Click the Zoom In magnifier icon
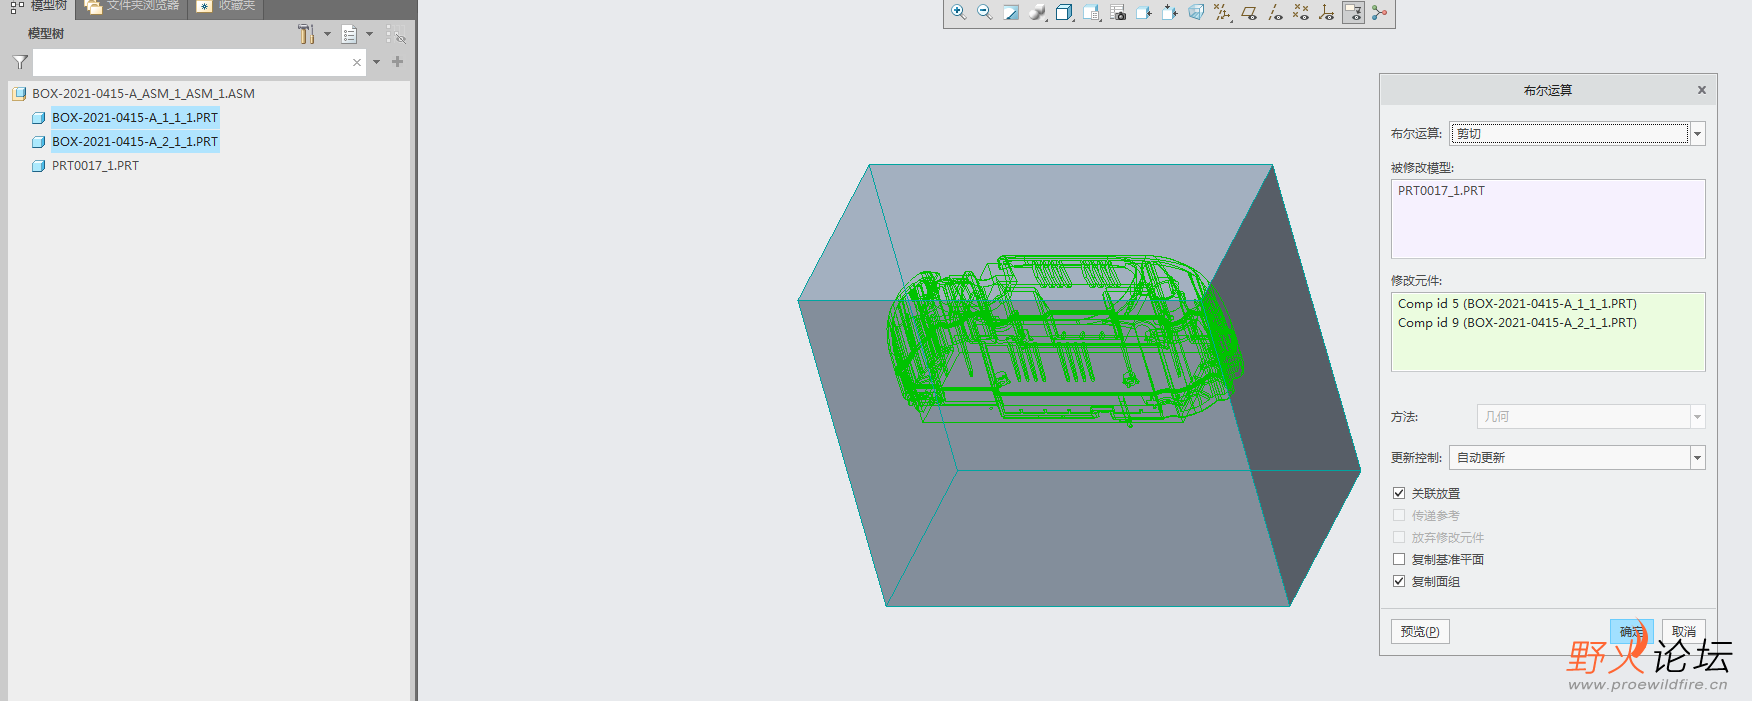 (x=958, y=12)
